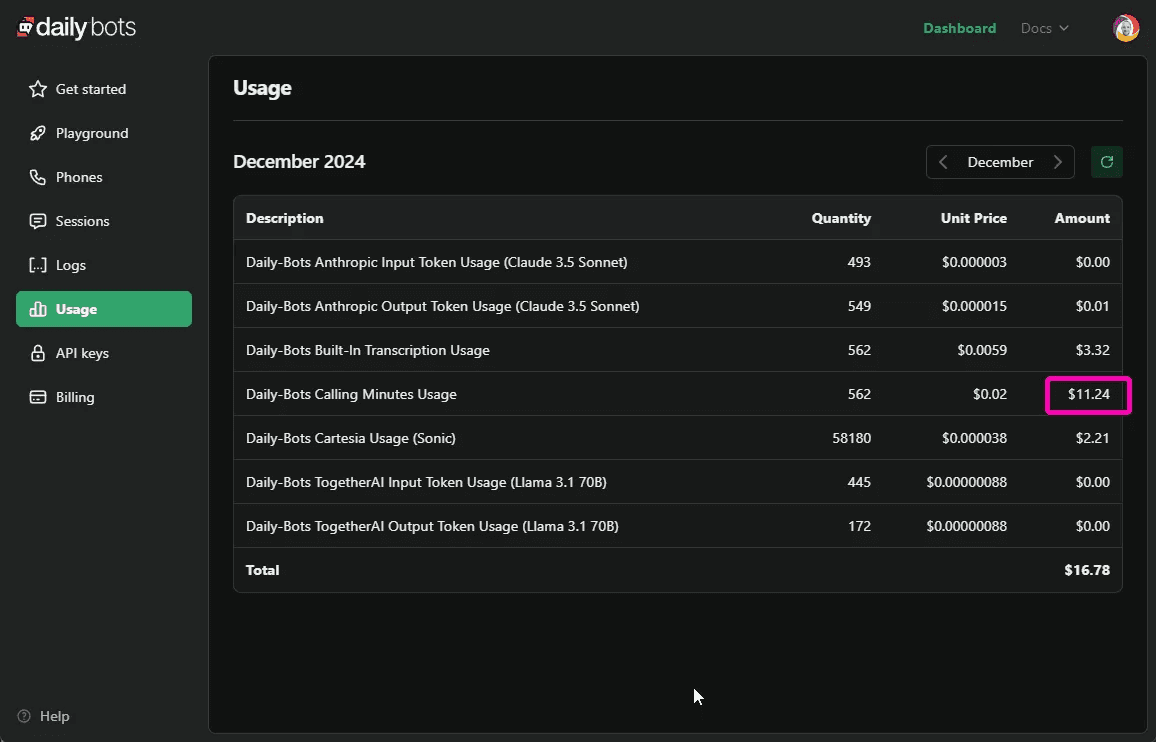Expand the Docs dropdown menu
The image size is (1156, 742).
[1044, 28]
